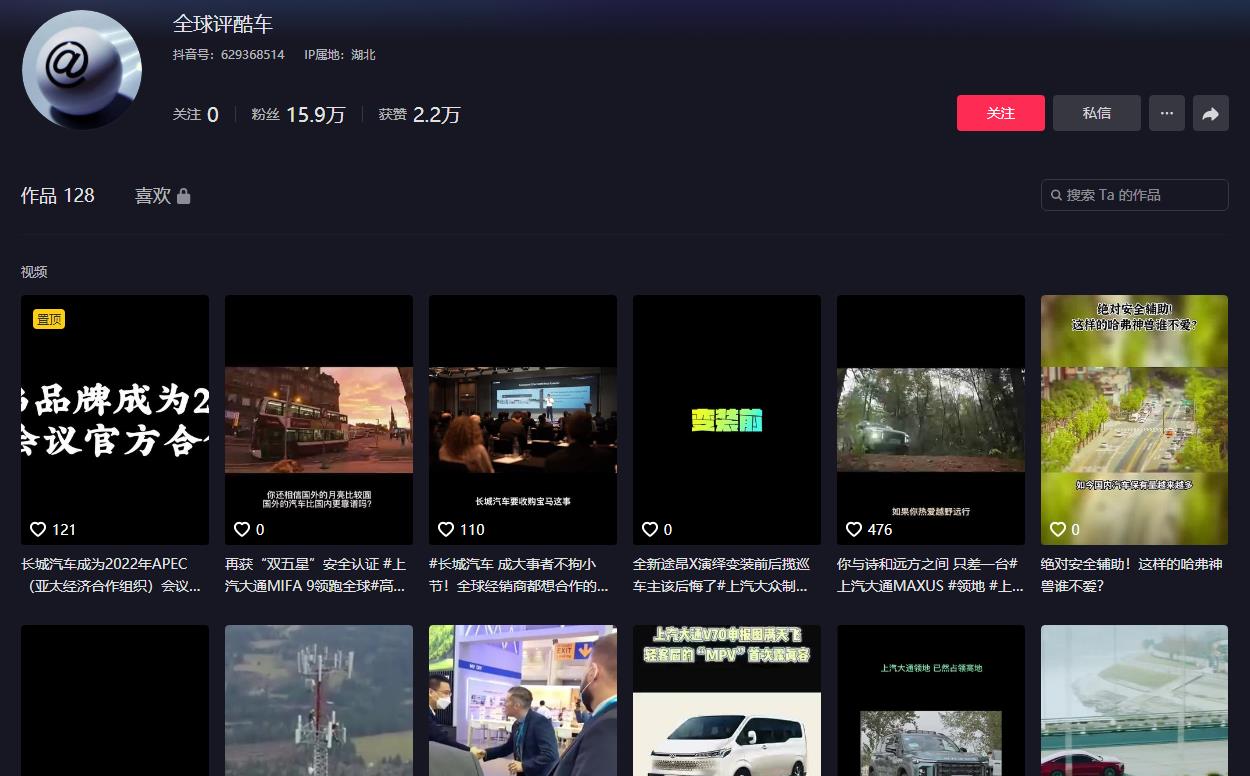Open the 上汽大通V70 white van video
Image resolution: width=1250 pixels, height=776 pixels.
pos(727,700)
